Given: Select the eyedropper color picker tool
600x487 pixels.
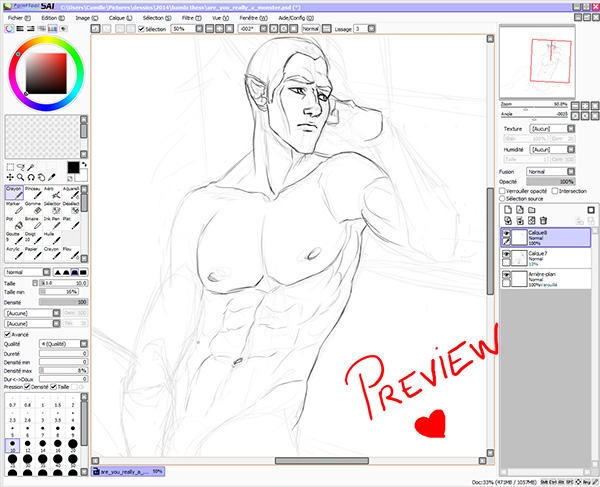Looking at the screenshot, I should (52, 177).
